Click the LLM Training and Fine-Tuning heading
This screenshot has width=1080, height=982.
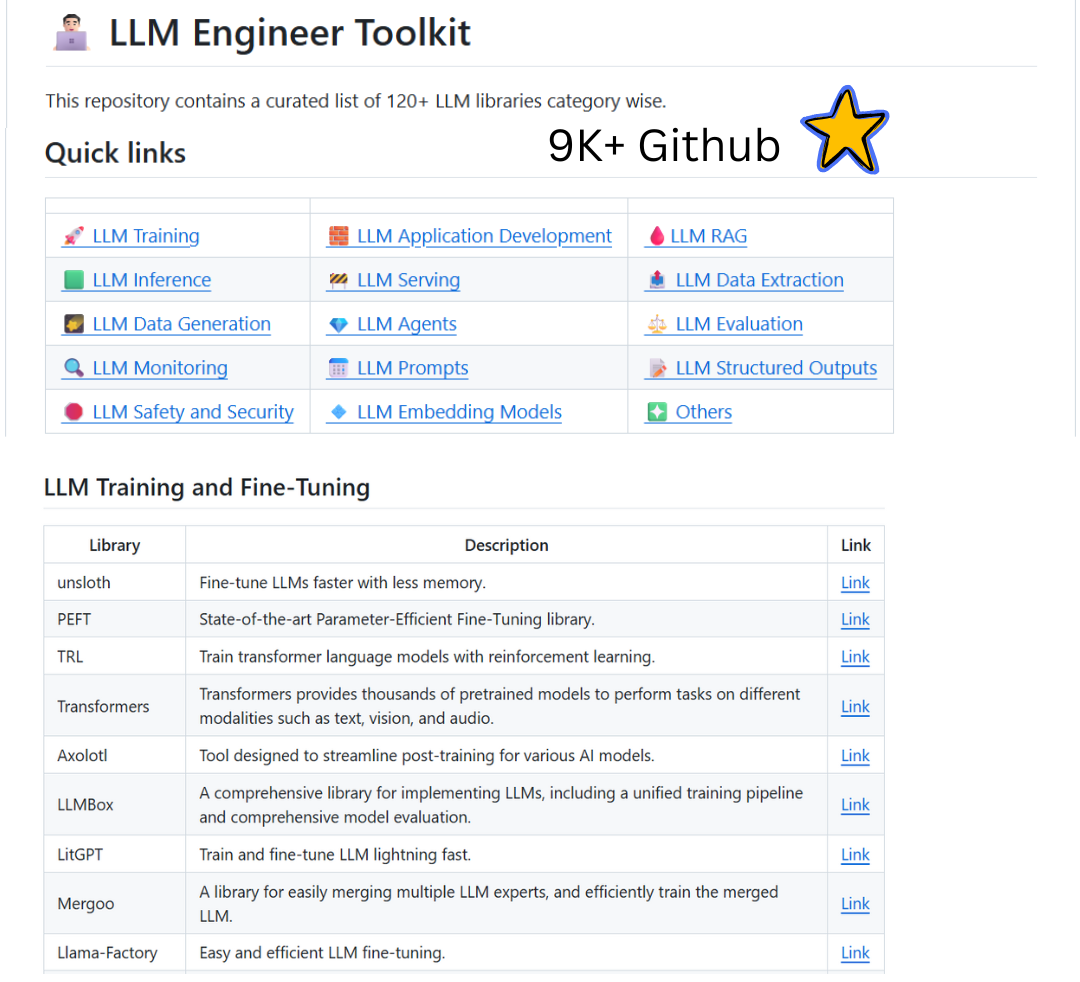tap(207, 488)
